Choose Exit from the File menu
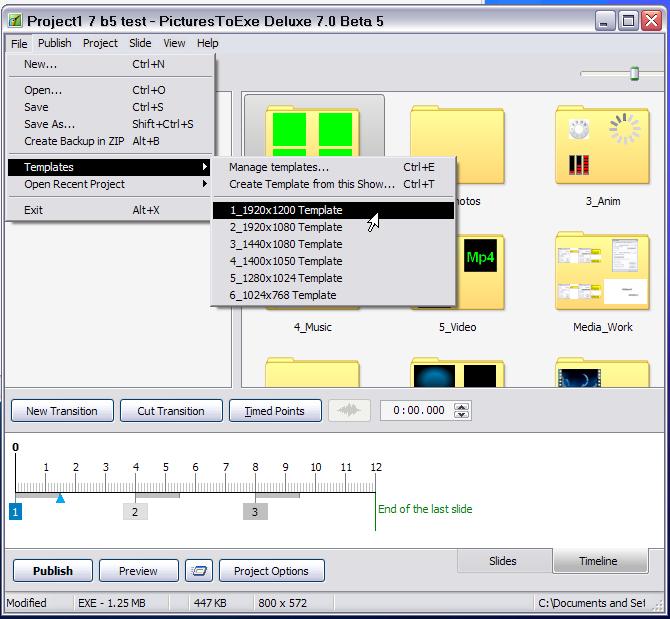 (x=110, y=210)
